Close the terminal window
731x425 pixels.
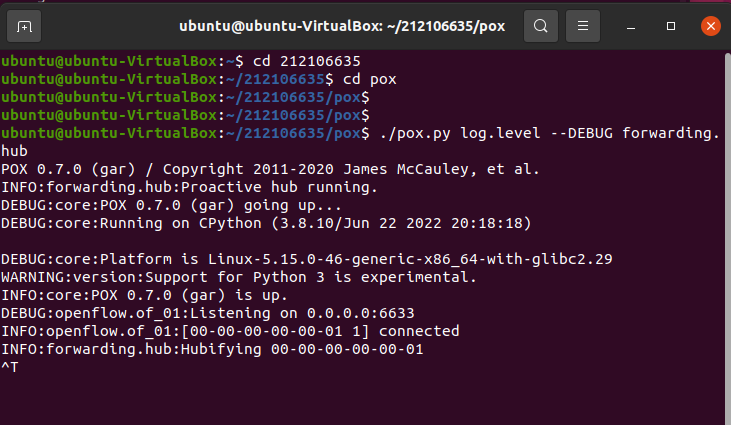click(x=708, y=25)
